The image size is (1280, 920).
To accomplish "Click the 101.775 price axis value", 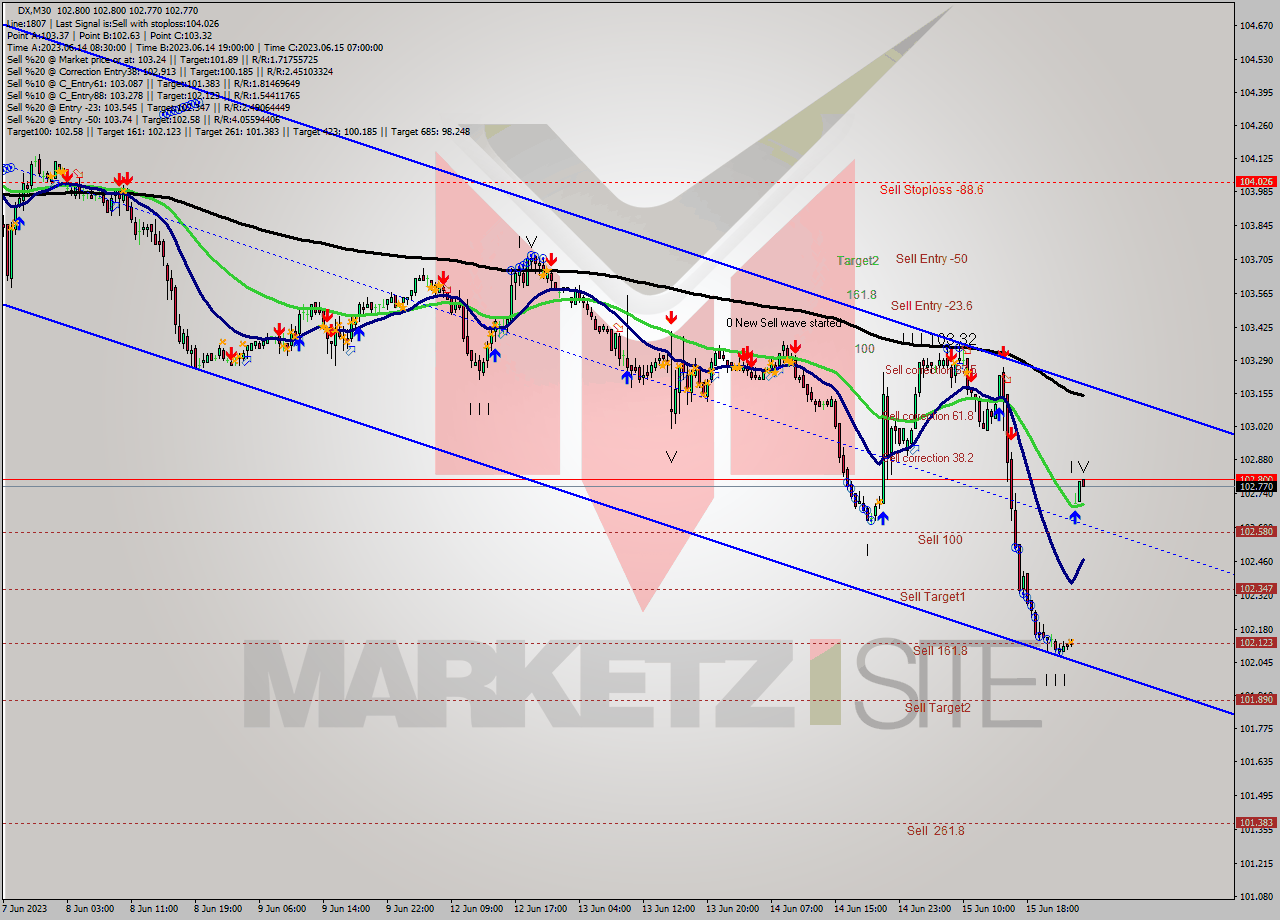I will (x=1256, y=729).
